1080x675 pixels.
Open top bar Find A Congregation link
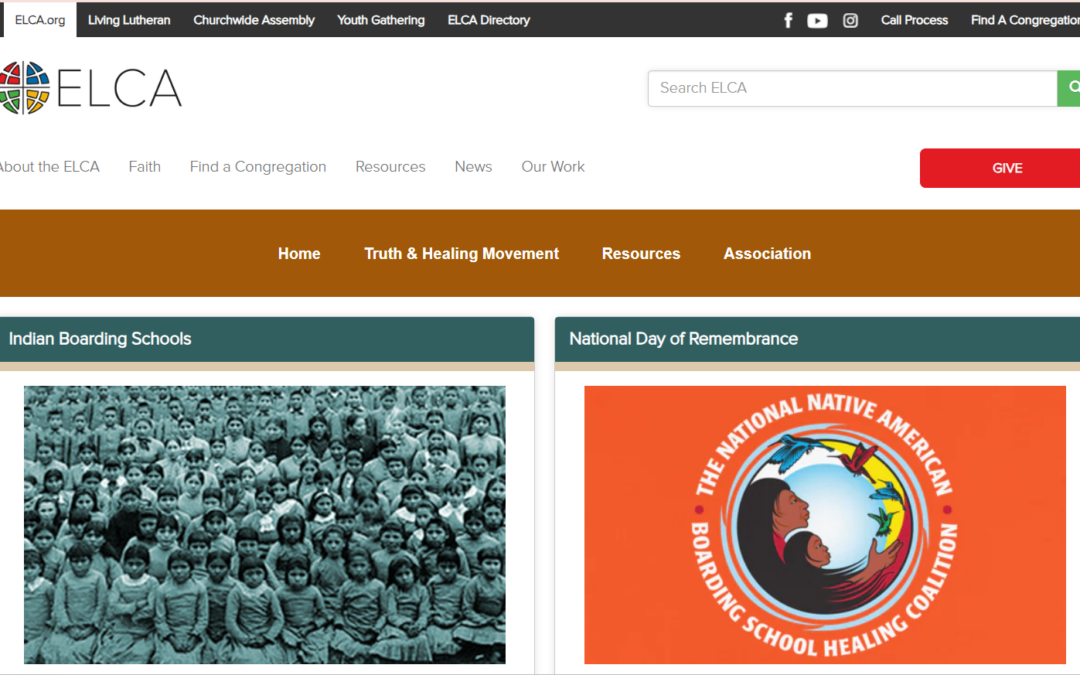coord(1025,20)
